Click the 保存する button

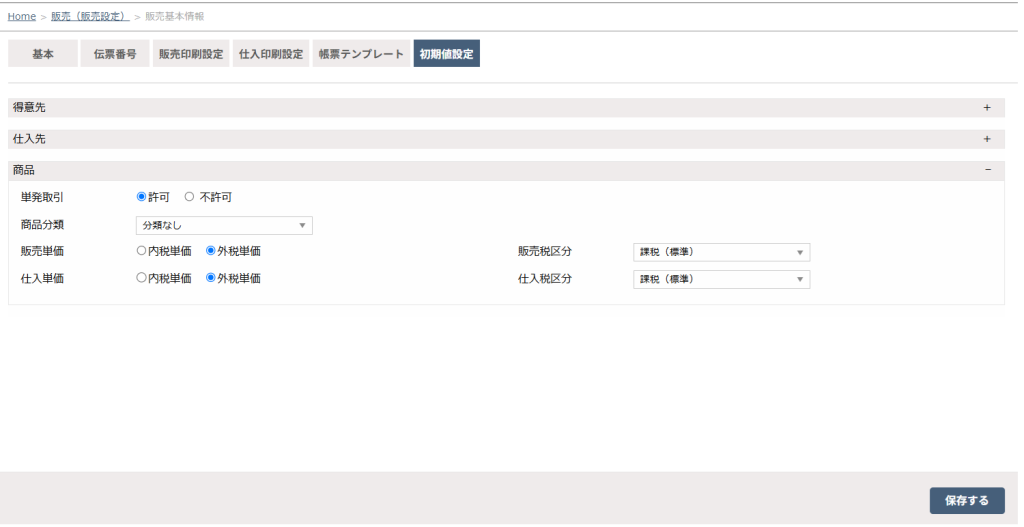point(967,501)
